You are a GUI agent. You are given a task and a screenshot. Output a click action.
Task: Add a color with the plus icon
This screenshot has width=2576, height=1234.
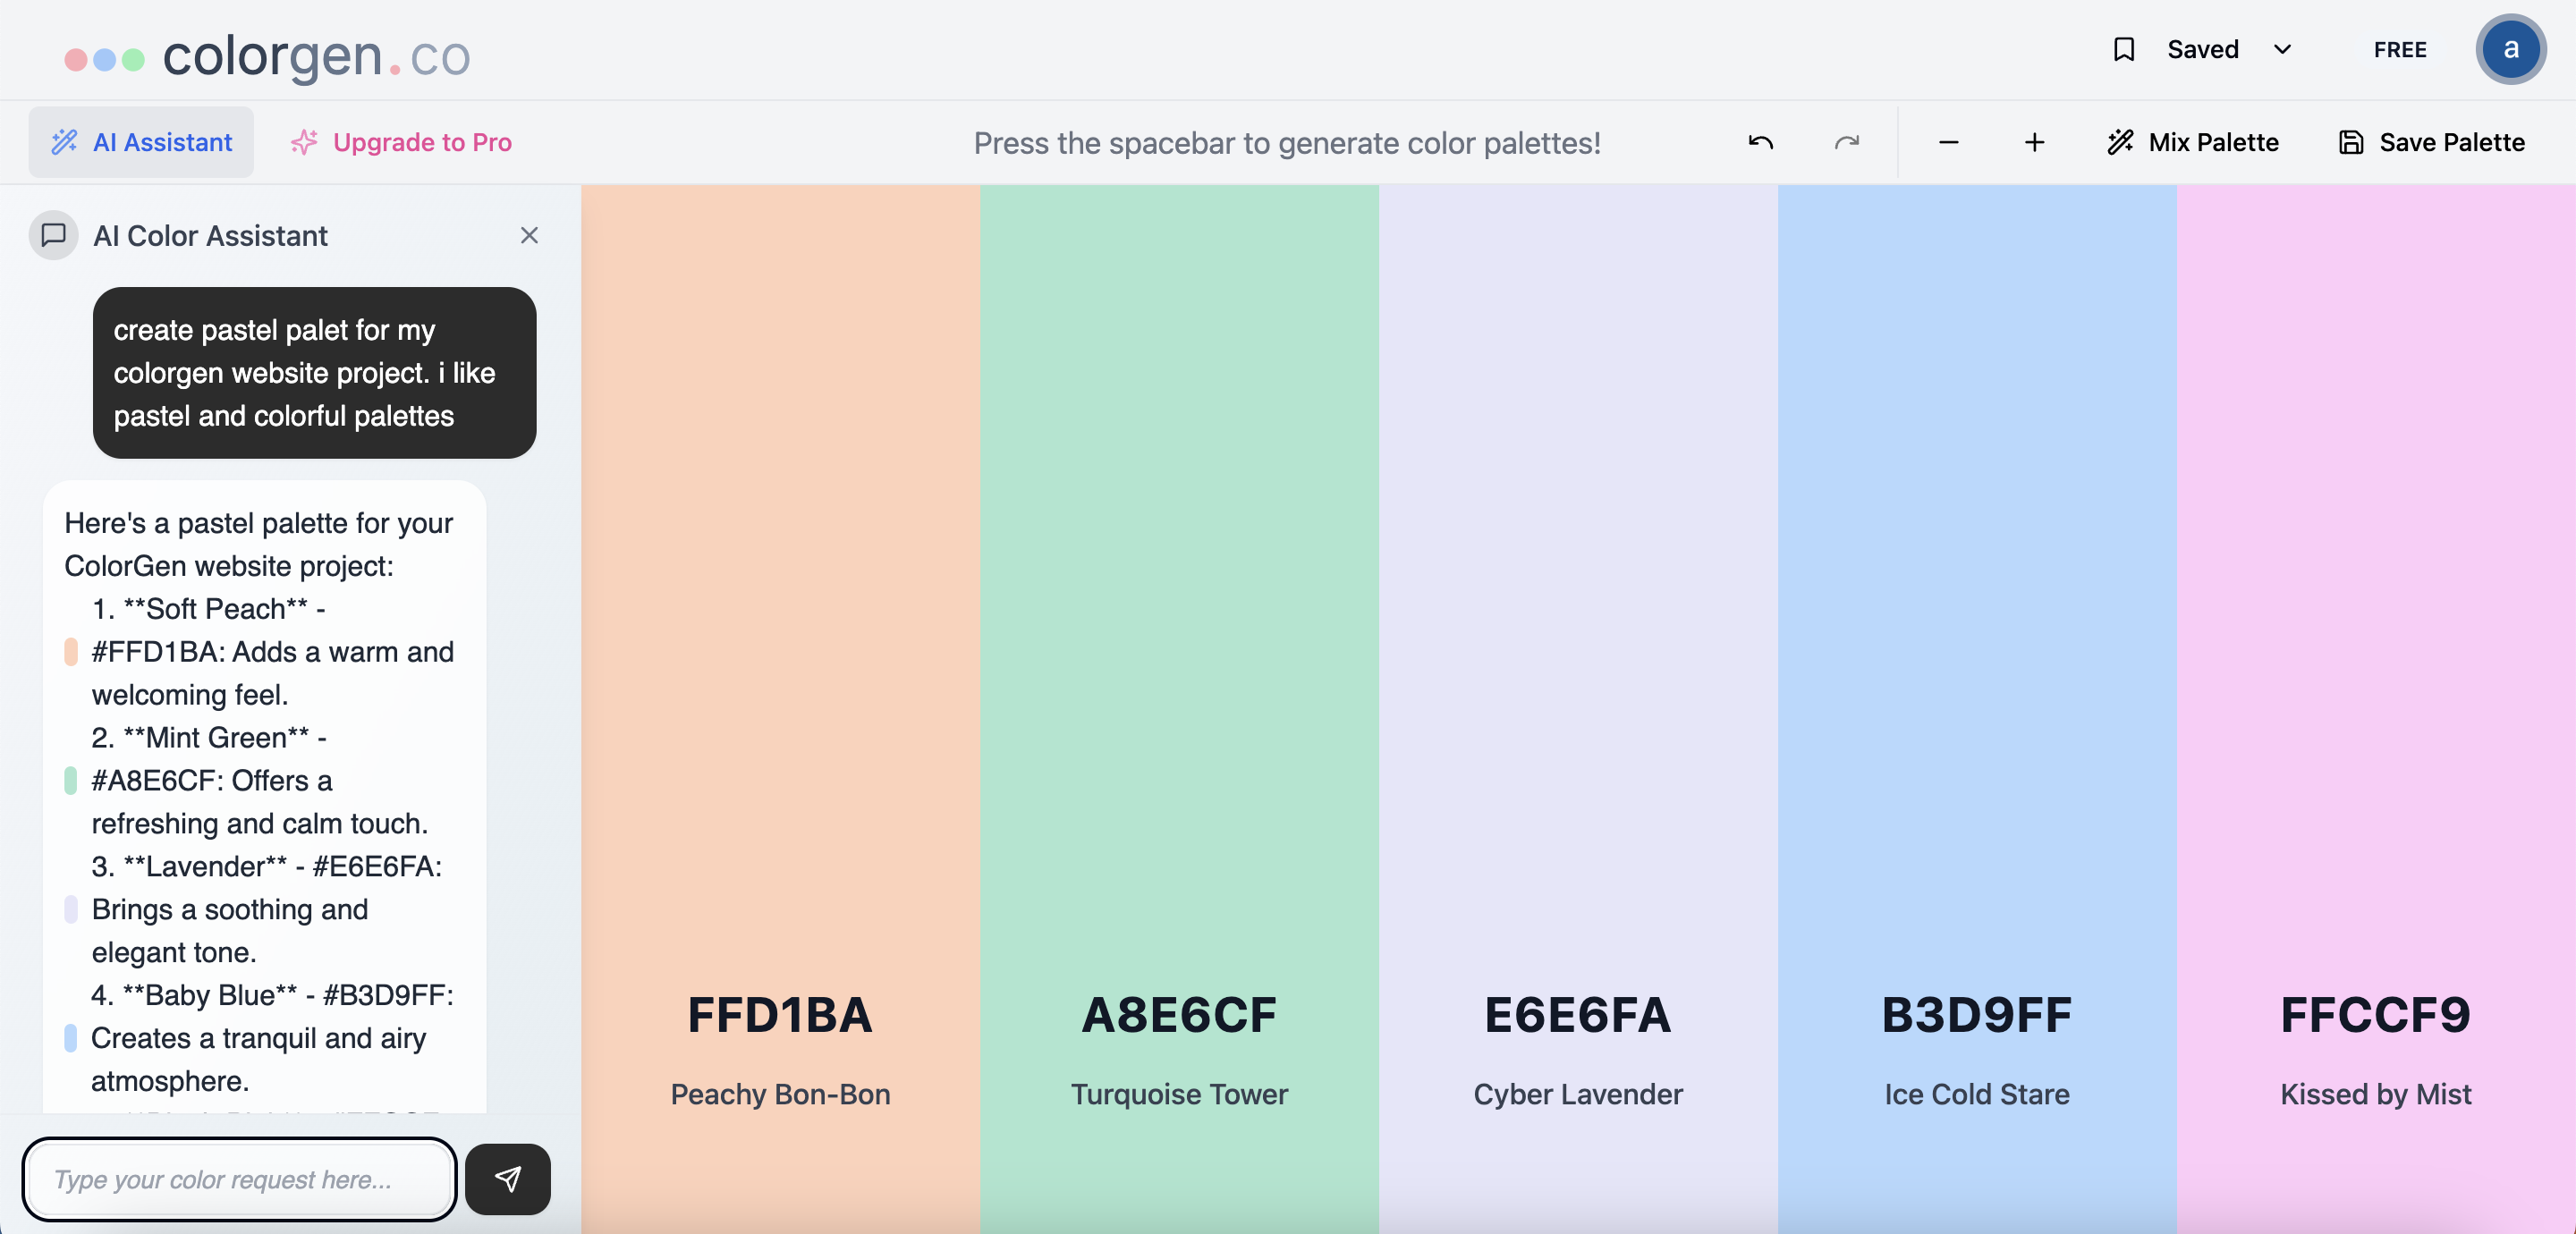click(2034, 143)
